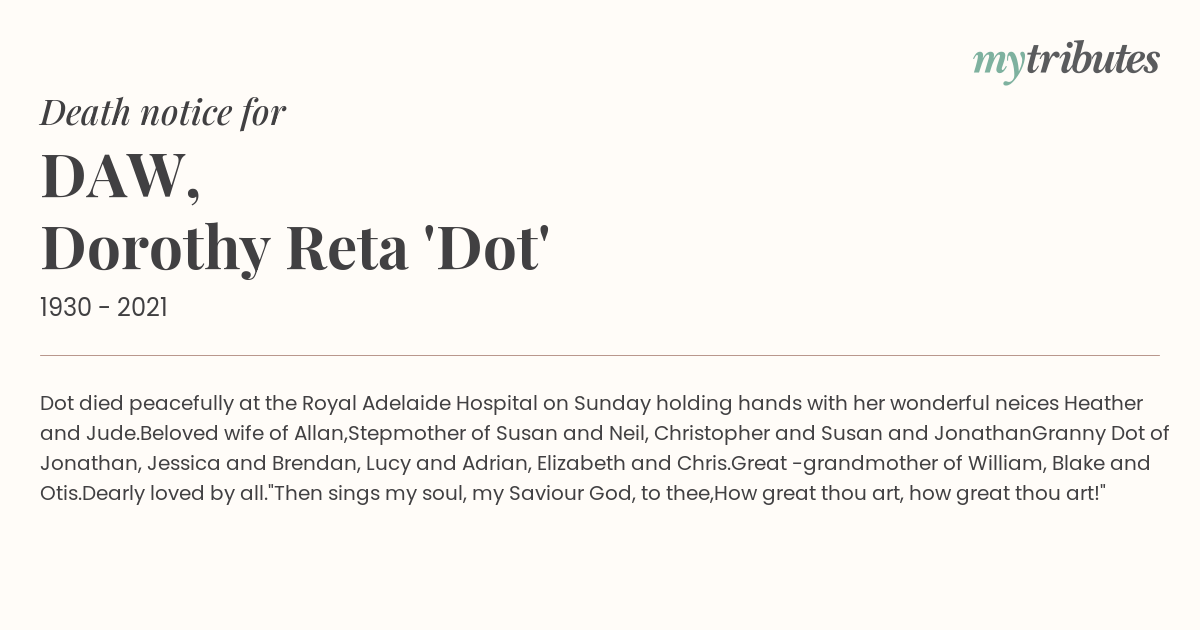Click the horizontal divider line
Screen dimensions: 1200x630
(600, 355)
